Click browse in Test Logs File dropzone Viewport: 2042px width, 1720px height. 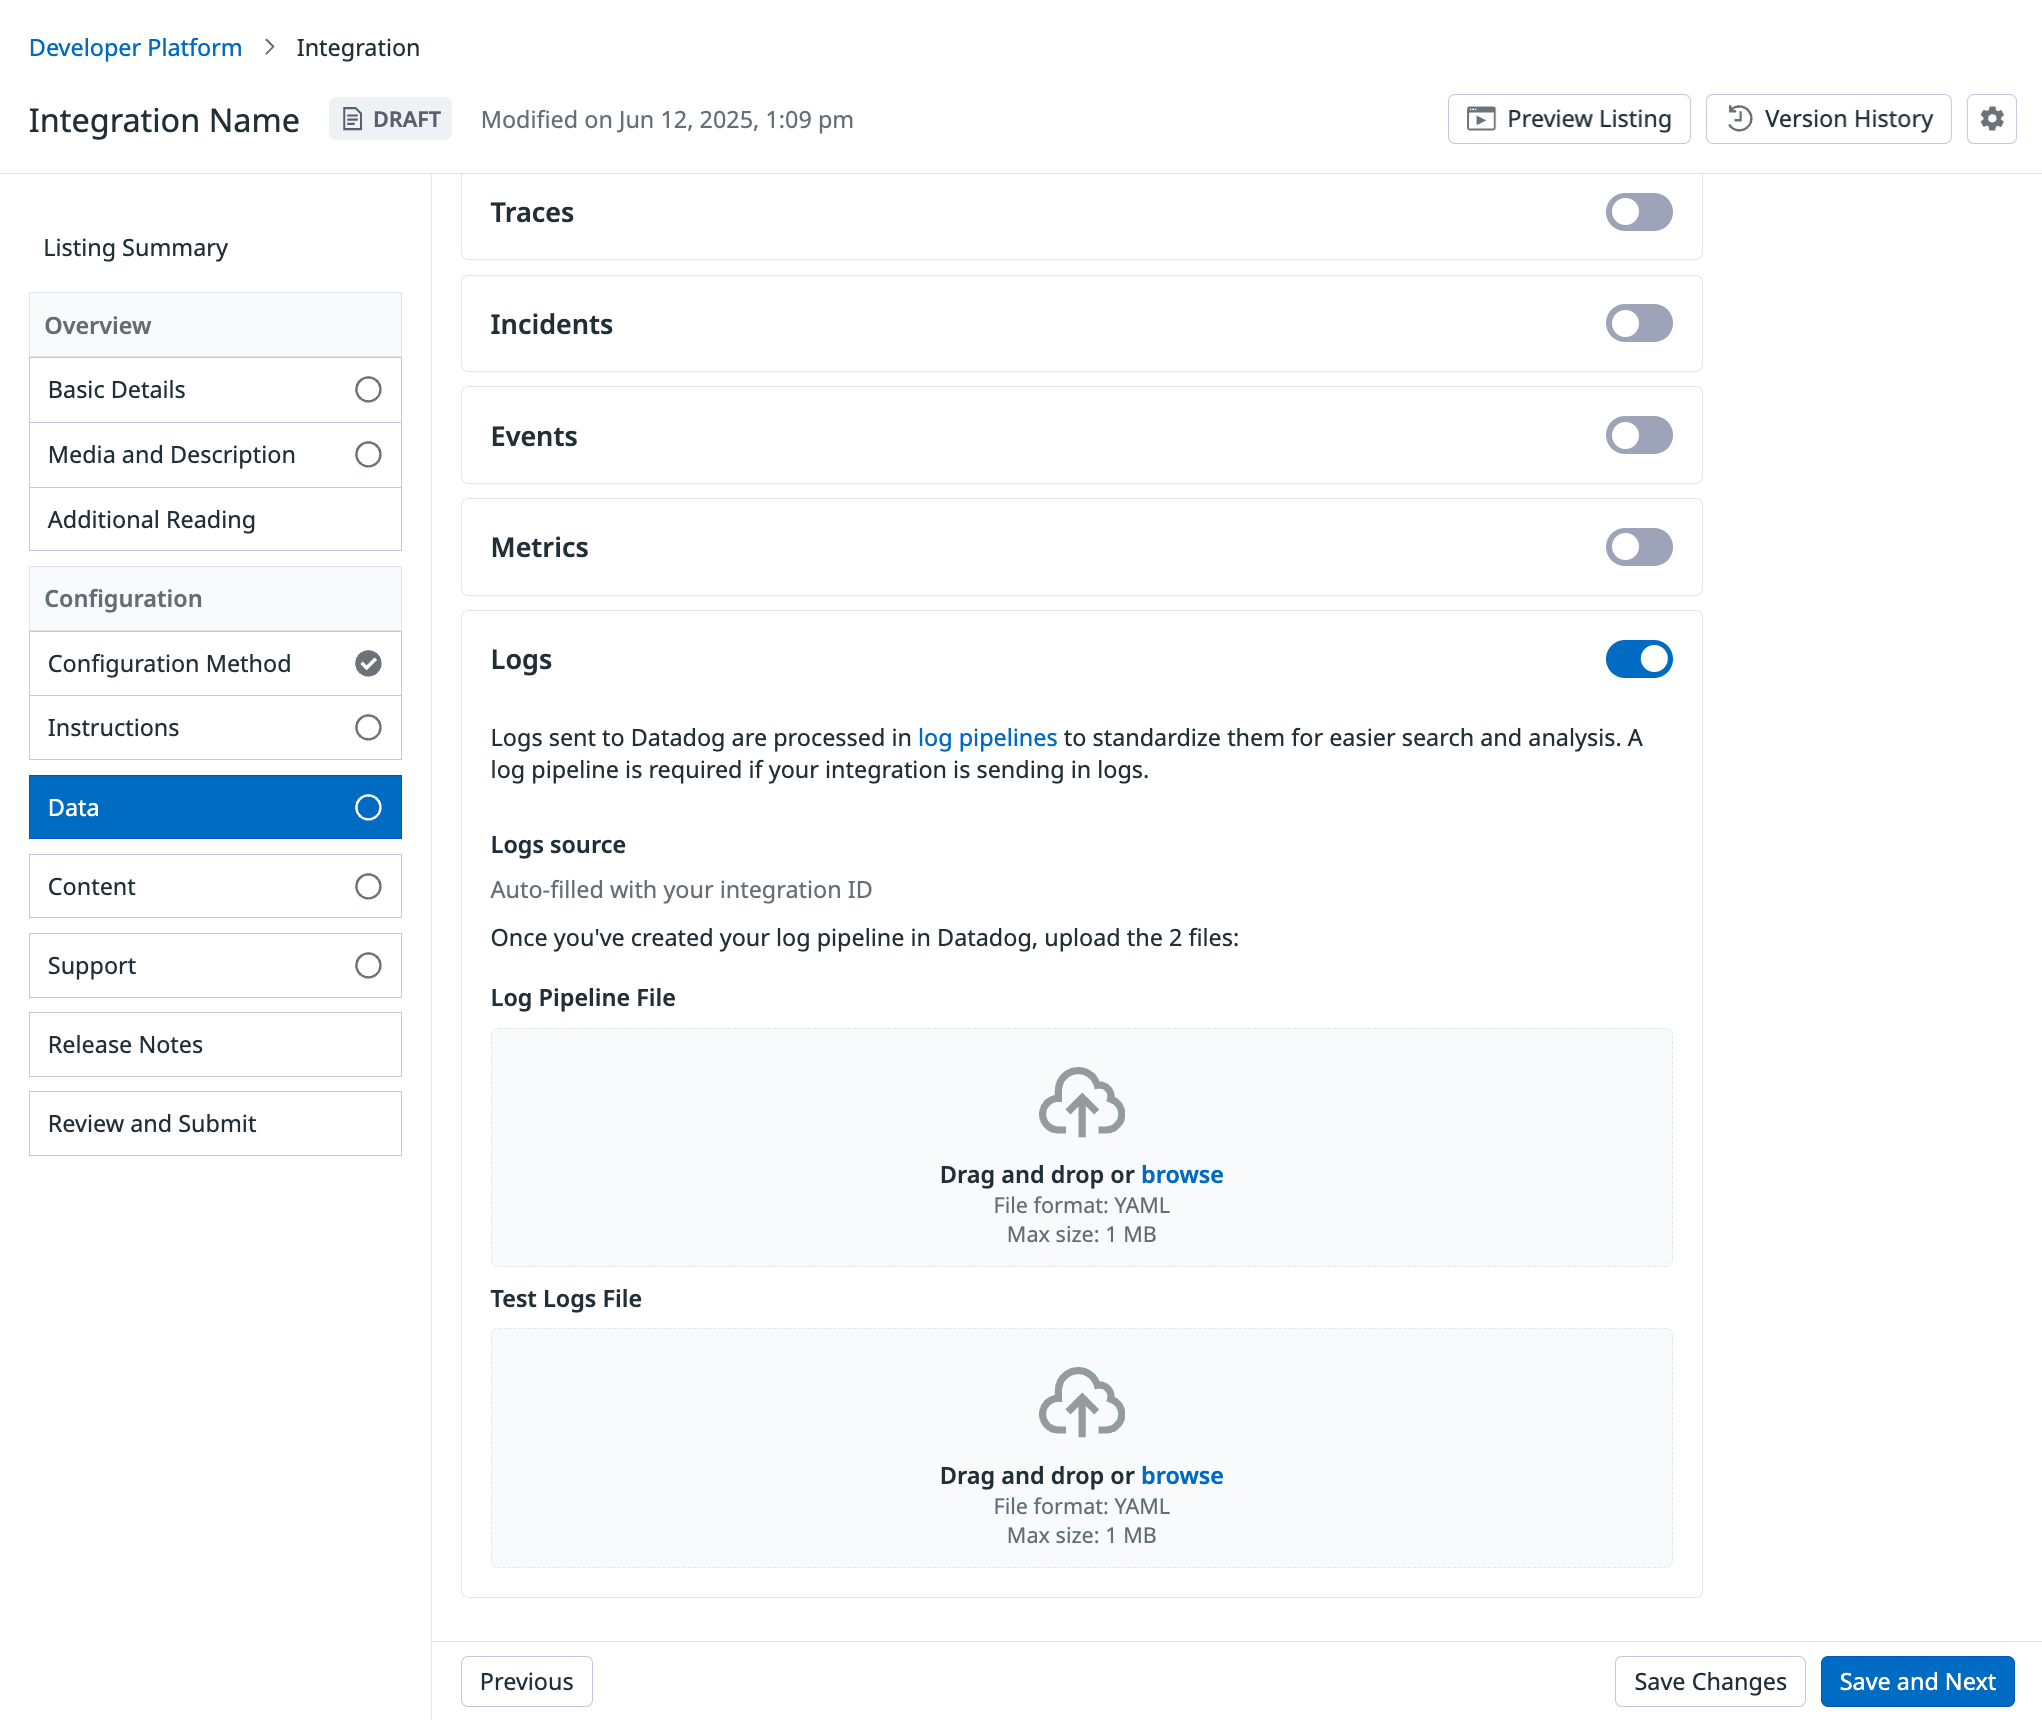click(x=1181, y=1476)
